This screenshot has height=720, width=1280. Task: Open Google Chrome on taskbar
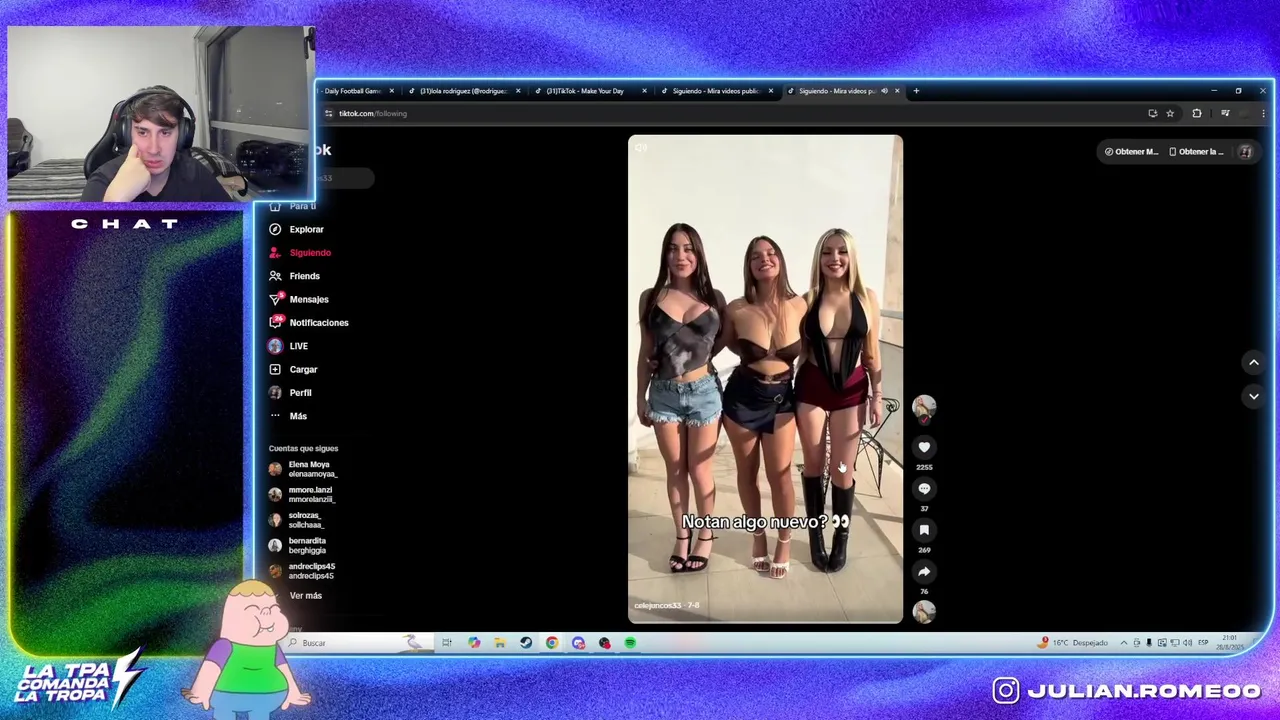coord(552,643)
